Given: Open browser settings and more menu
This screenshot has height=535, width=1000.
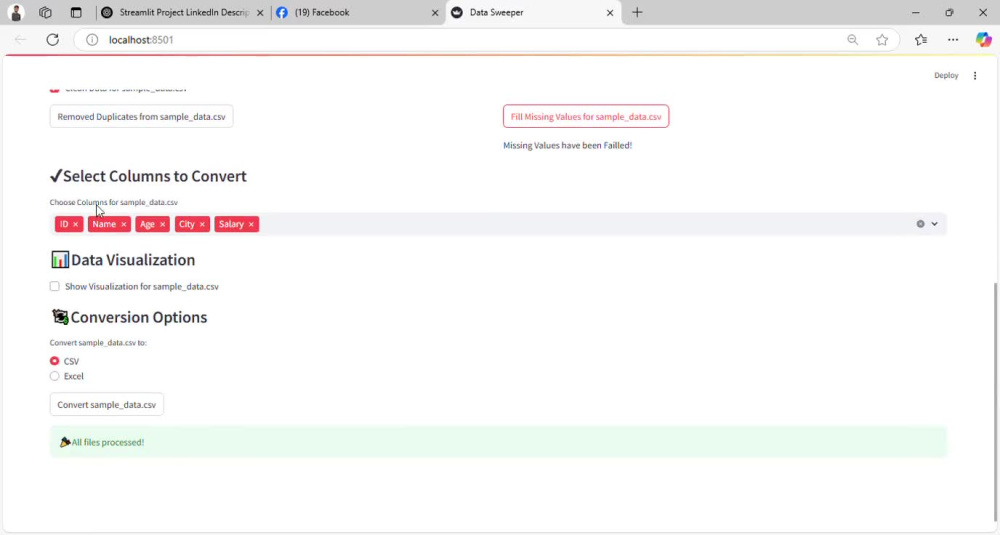Looking at the screenshot, I should pyautogui.click(x=953, y=40).
